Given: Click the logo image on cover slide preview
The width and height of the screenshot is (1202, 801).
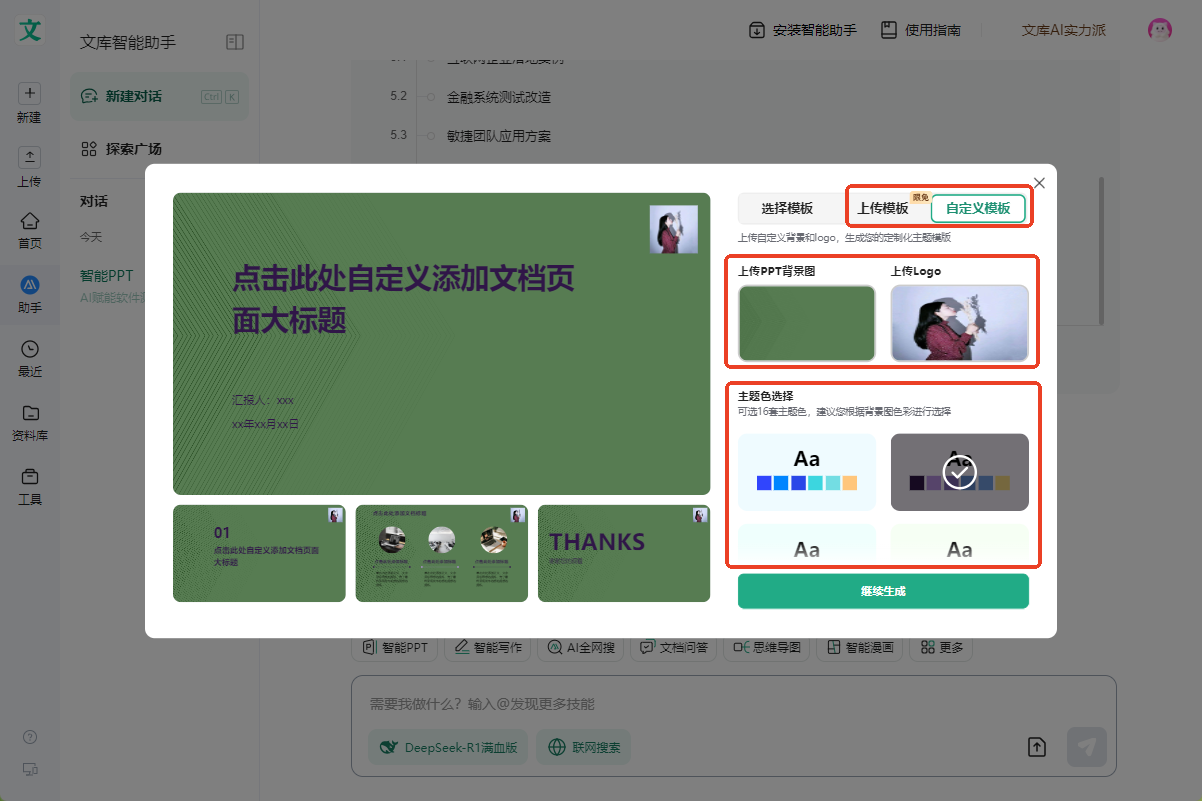Looking at the screenshot, I should pyautogui.click(x=673, y=229).
